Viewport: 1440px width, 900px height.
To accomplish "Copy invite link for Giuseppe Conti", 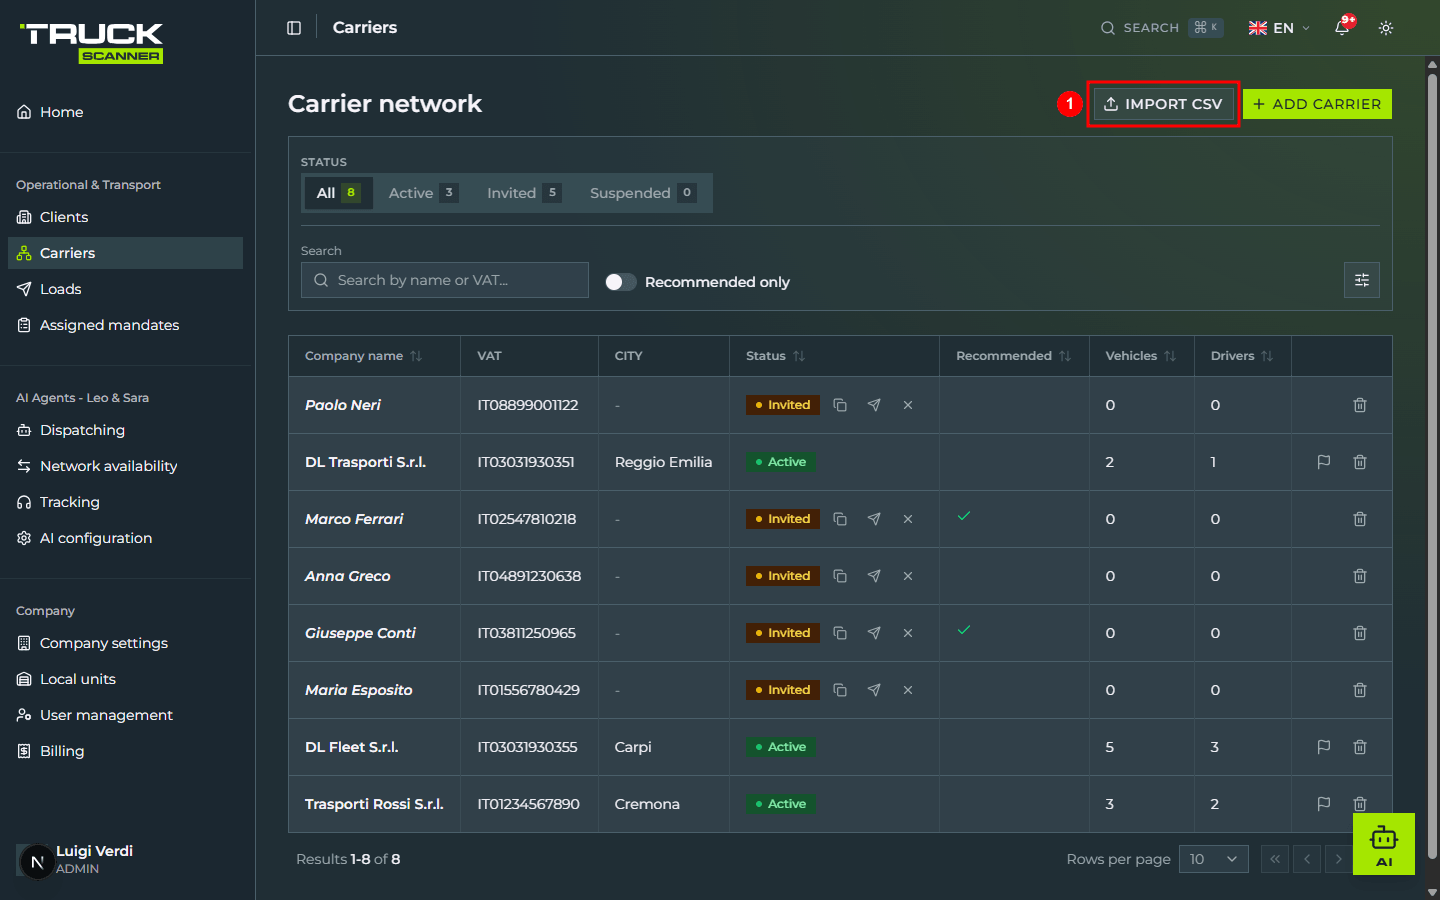I will point(840,633).
